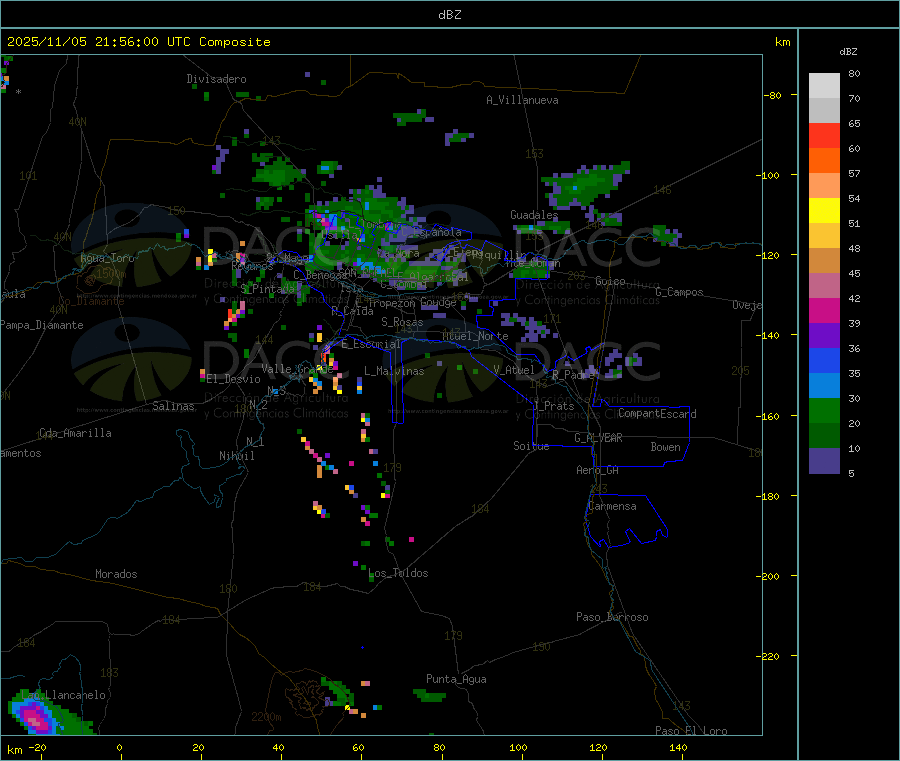Click the green echo northeast of Guadales
The image size is (900, 761).
587,185
